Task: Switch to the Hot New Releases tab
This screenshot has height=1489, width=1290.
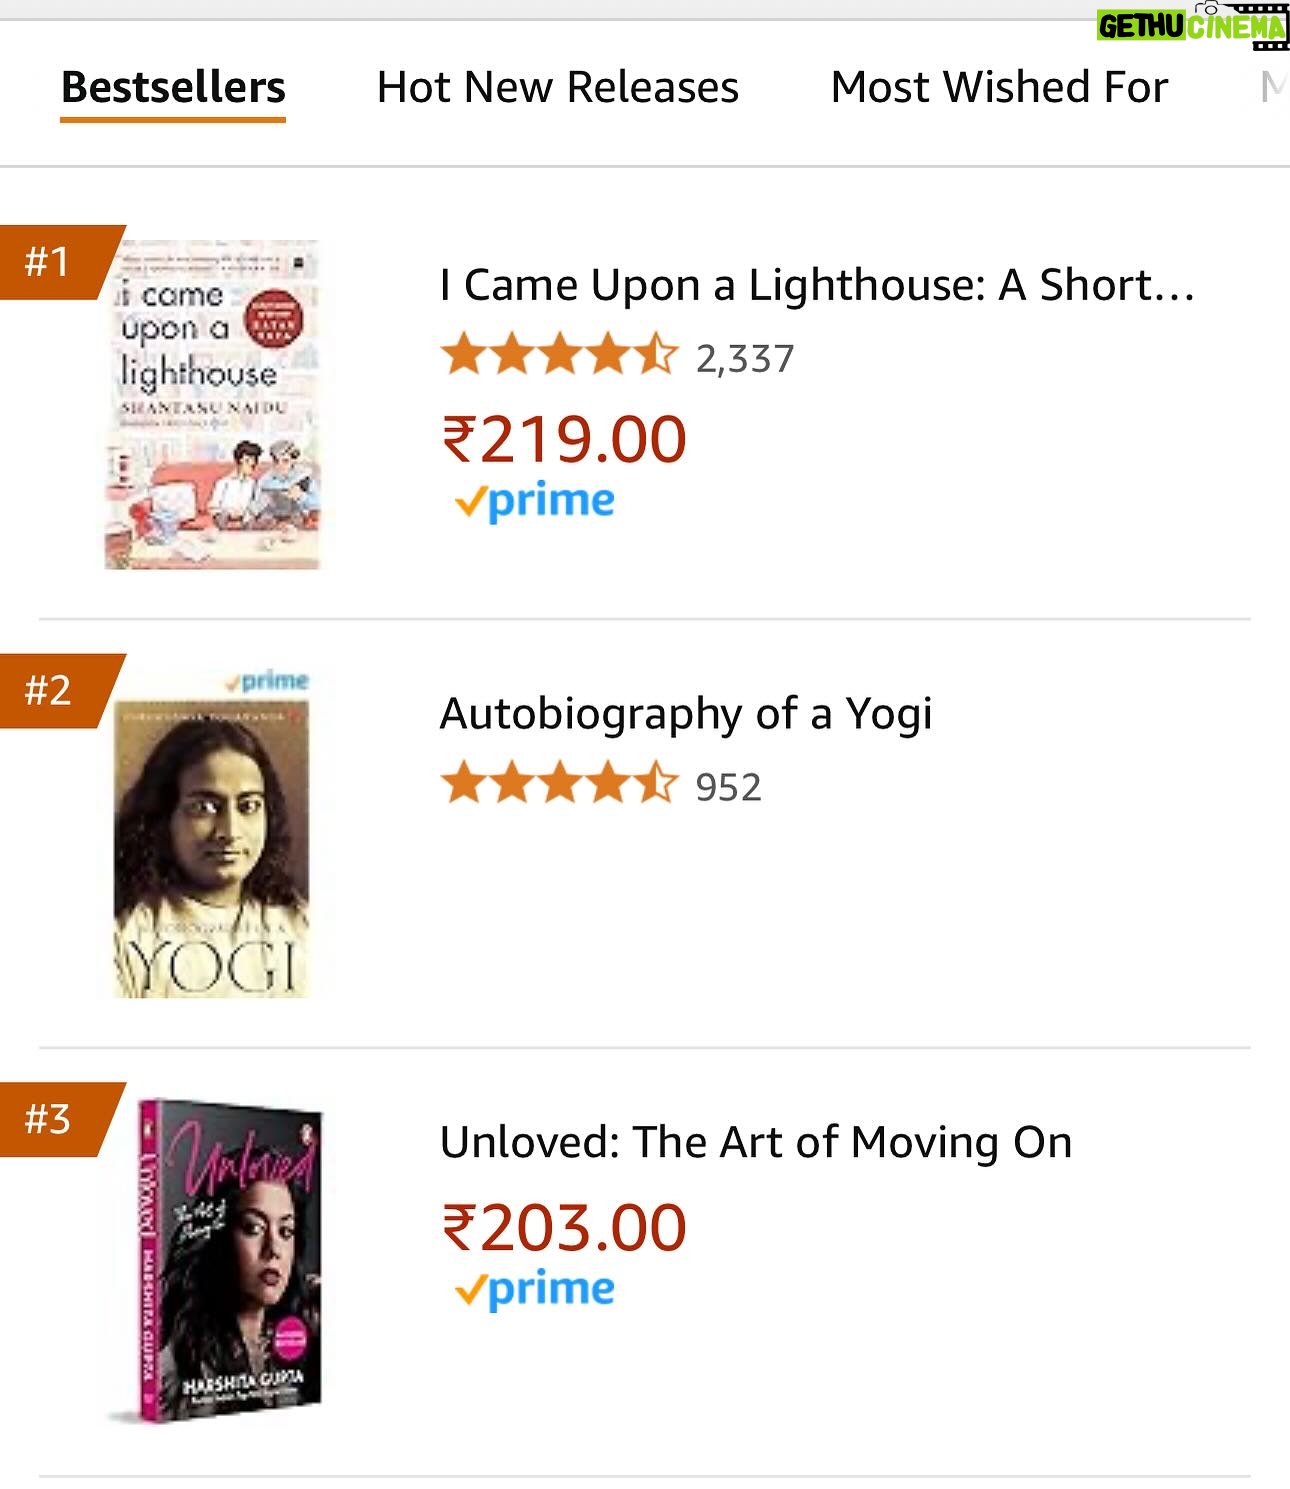Action: pyautogui.click(x=557, y=88)
